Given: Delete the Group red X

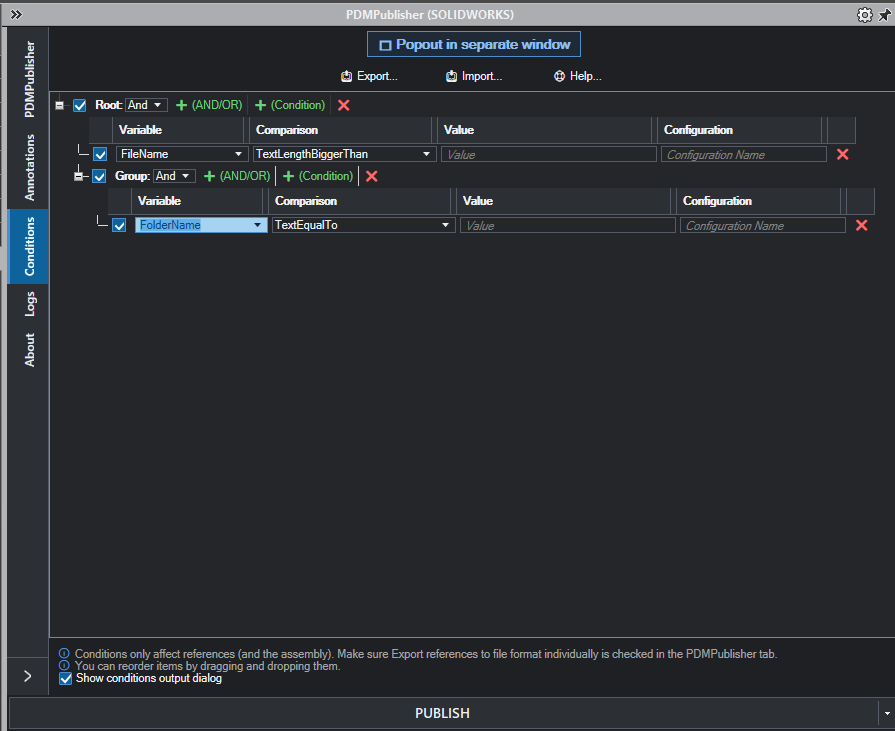Looking at the screenshot, I should (x=372, y=176).
